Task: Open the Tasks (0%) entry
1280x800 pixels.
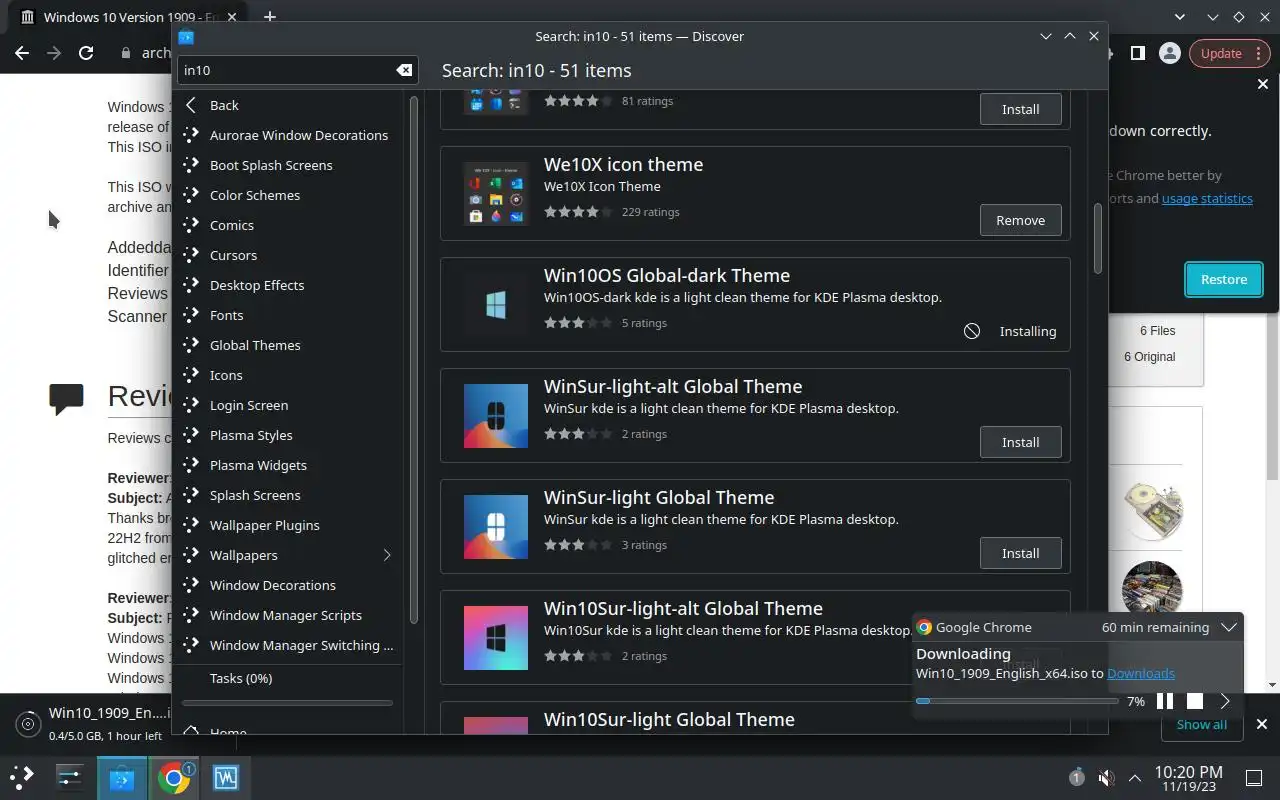Action: (288, 678)
